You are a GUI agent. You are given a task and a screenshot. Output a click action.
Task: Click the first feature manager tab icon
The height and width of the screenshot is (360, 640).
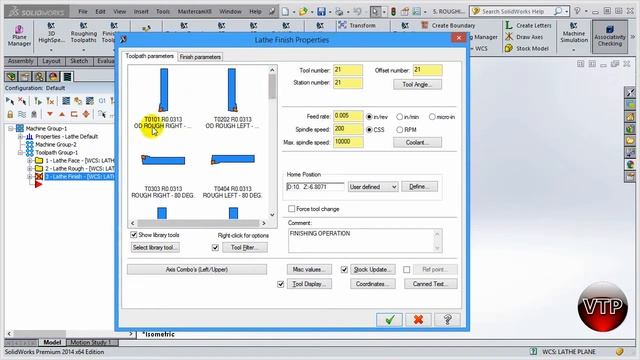tap(11, 76)
